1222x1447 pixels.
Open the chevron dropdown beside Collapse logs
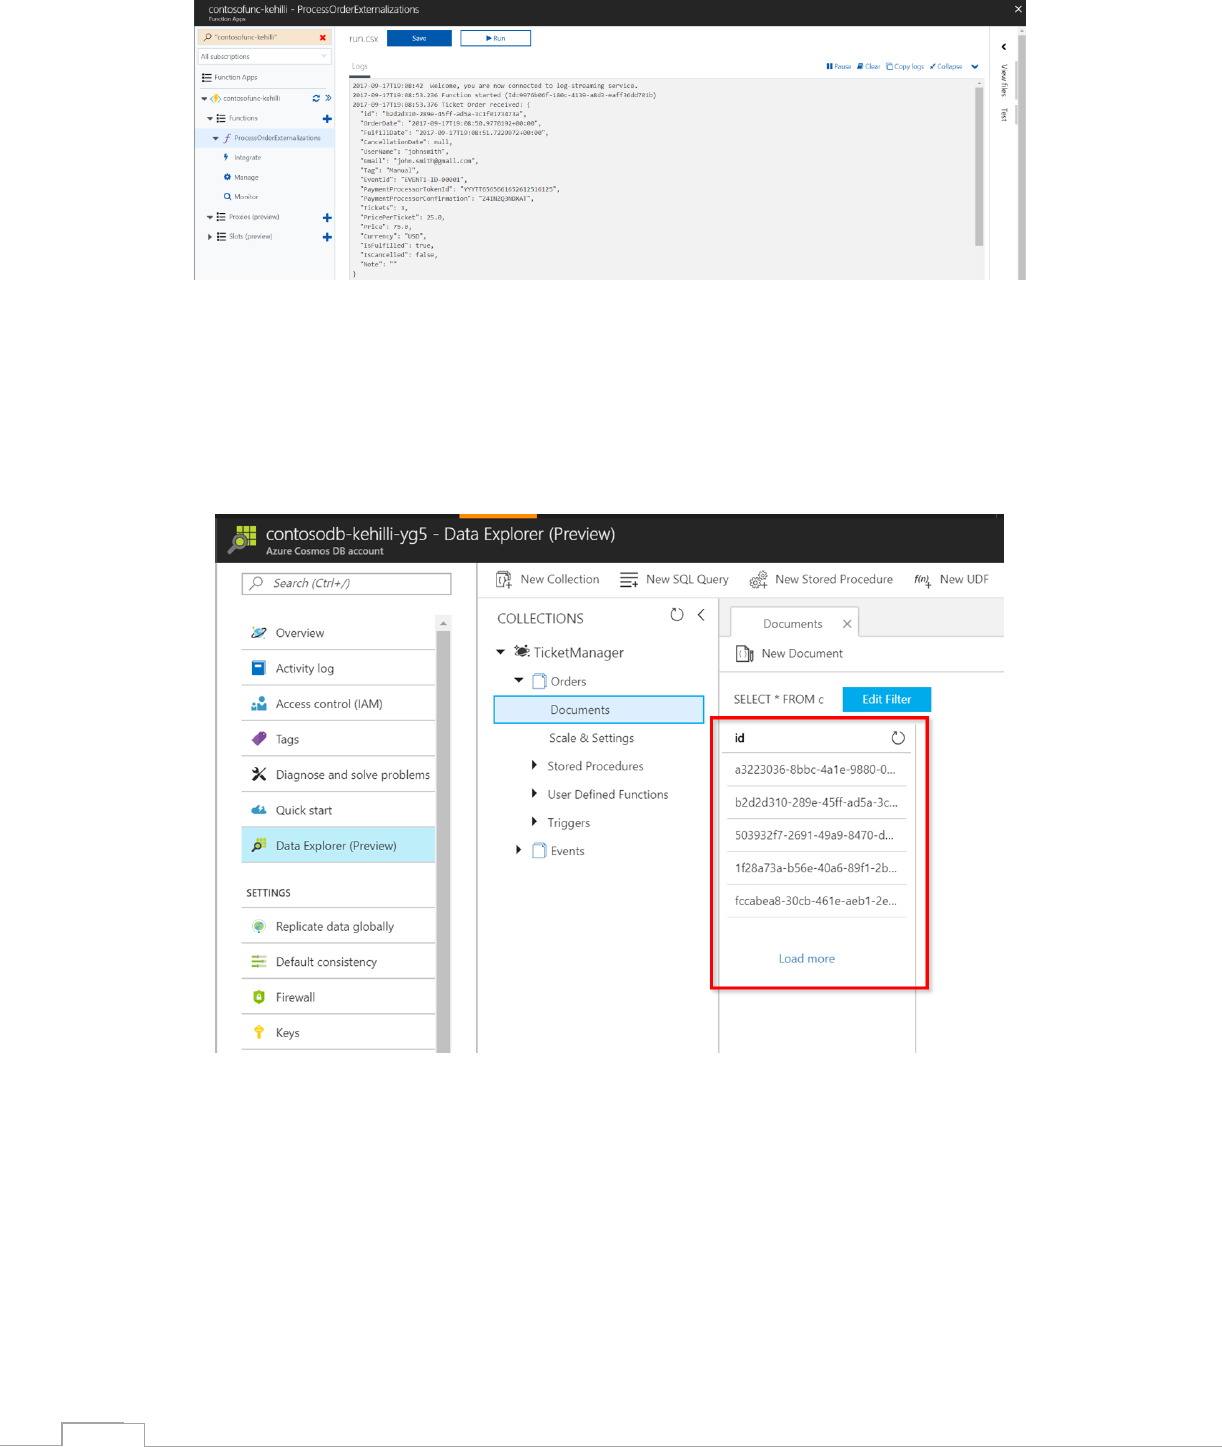(975, 67)
